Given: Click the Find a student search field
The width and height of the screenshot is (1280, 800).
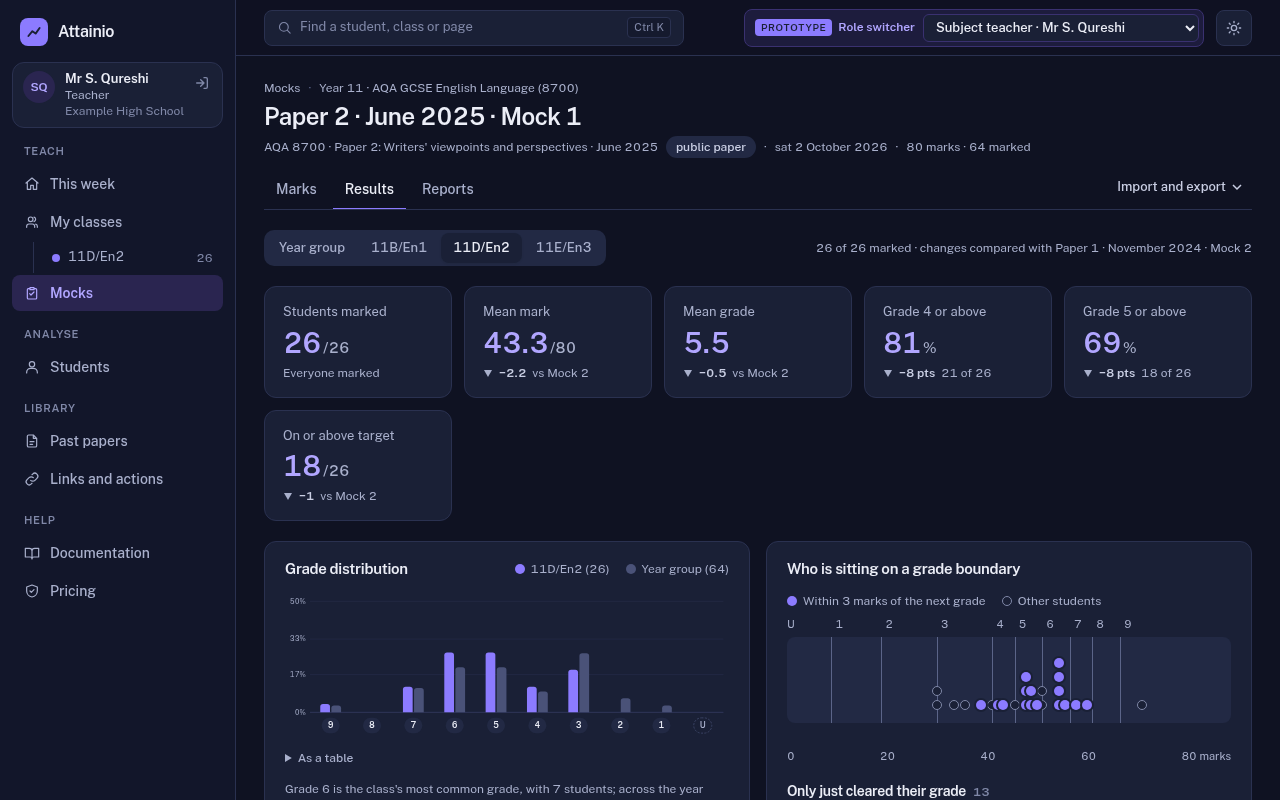Looking at the screenshot, I should [x=474, y=28].
